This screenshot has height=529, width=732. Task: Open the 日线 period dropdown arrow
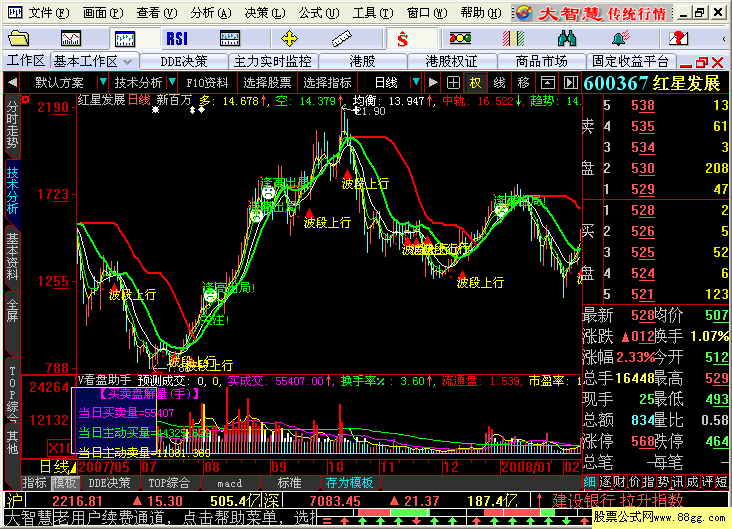click(415, 83)
